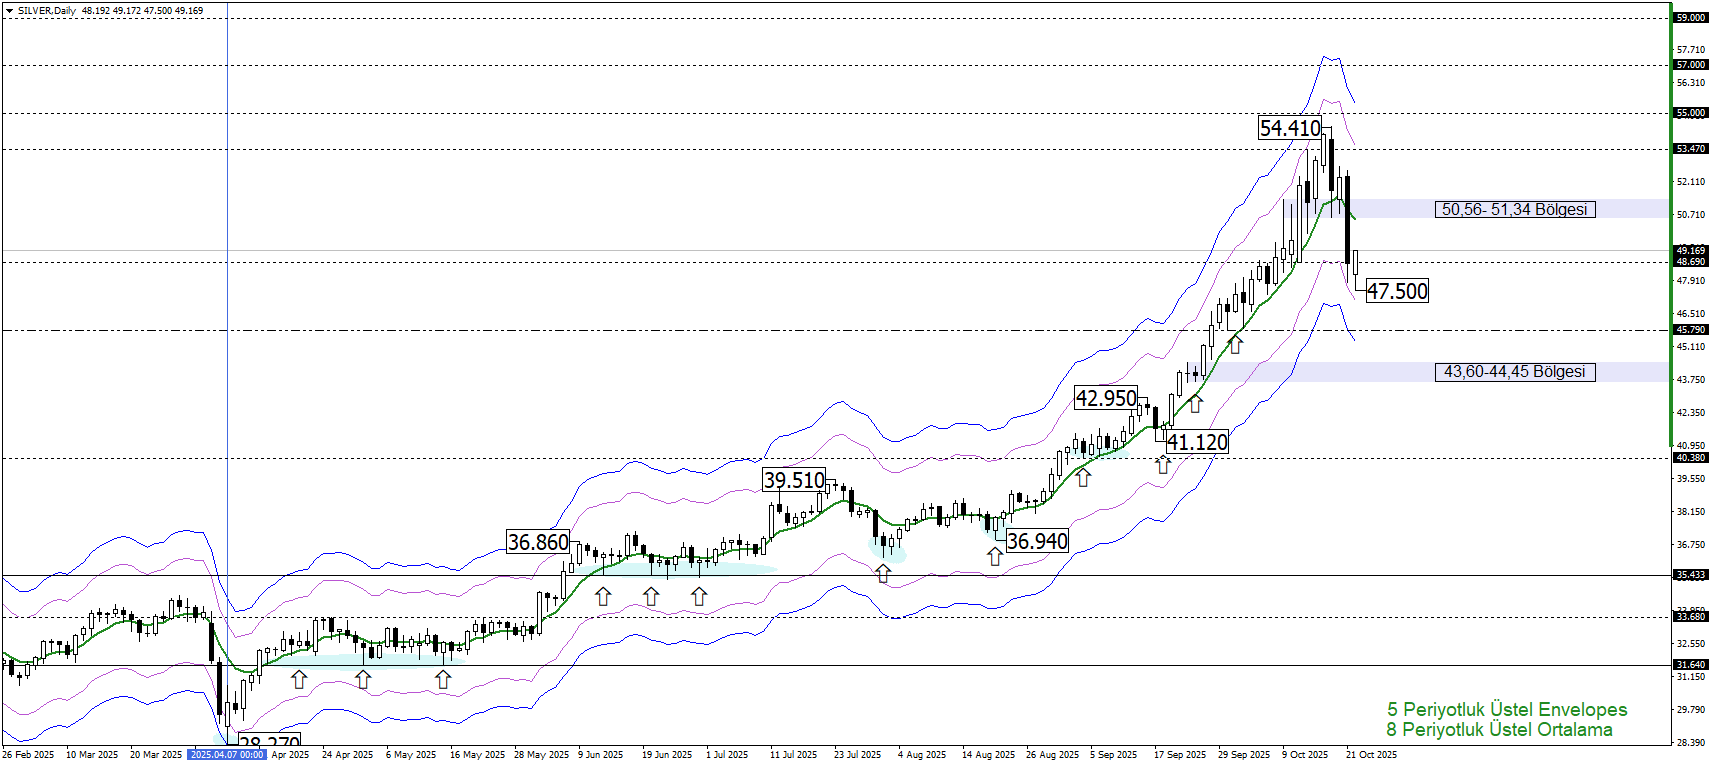Select the SILVER,Daily chart title

(46, 11)
